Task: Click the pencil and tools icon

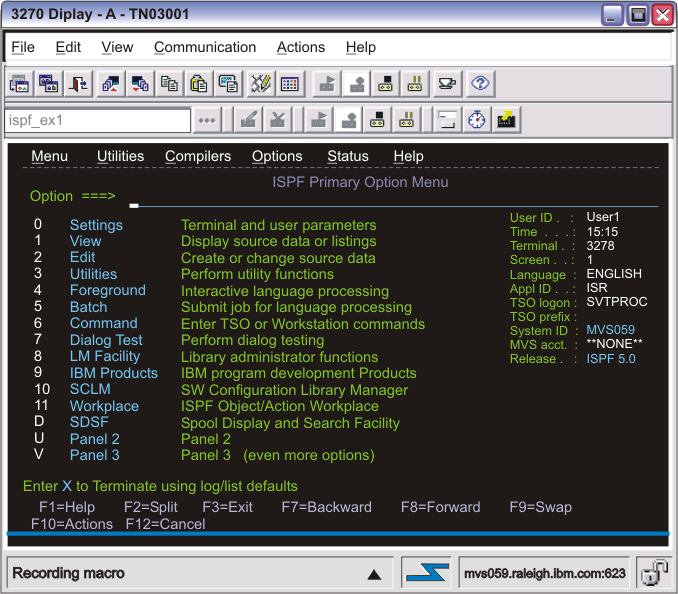Action: click(x=261, y=83)
